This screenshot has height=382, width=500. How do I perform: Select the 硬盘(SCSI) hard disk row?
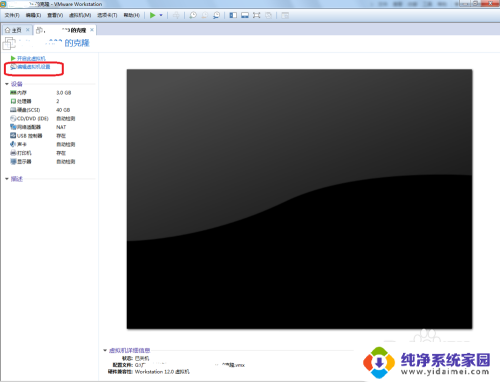point(43,110)
